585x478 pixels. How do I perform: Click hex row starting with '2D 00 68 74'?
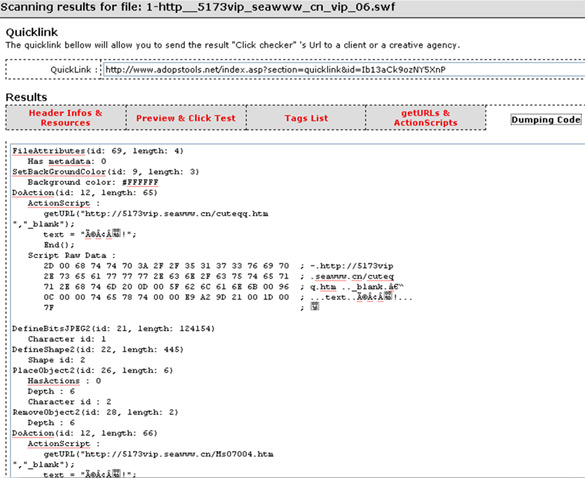pyautogui.click(x=218, y=266)
